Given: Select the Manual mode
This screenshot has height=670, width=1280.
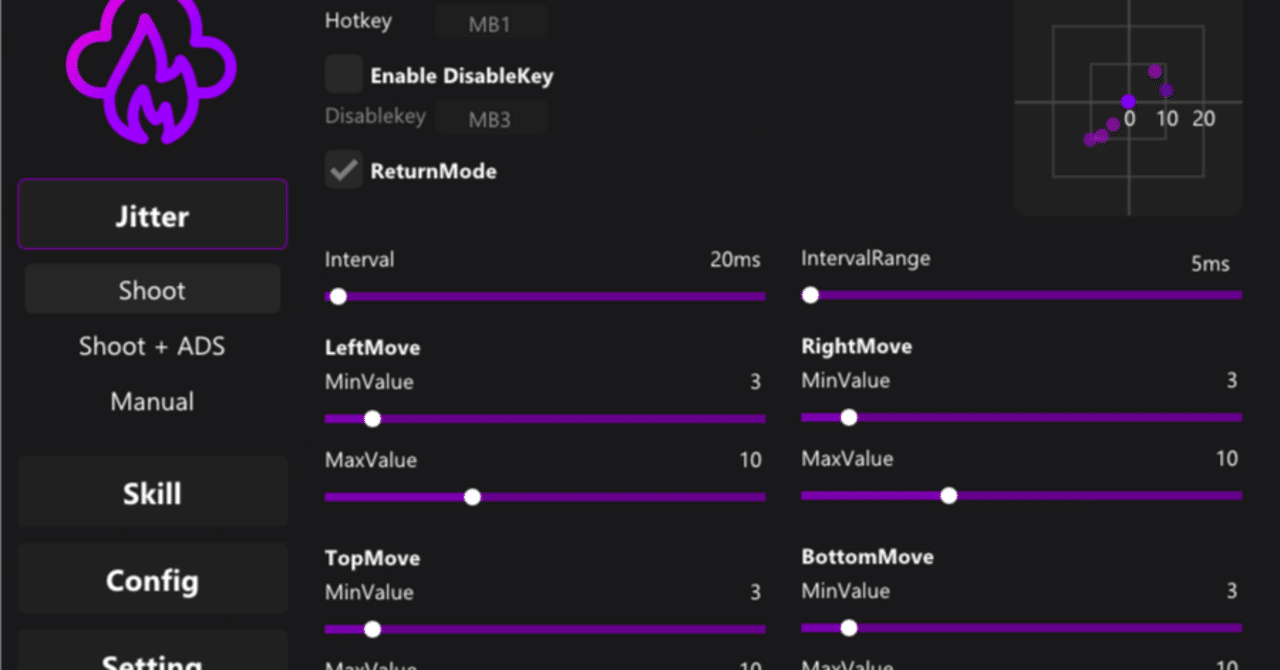Looking at the screenshot, I should [152, 402].
